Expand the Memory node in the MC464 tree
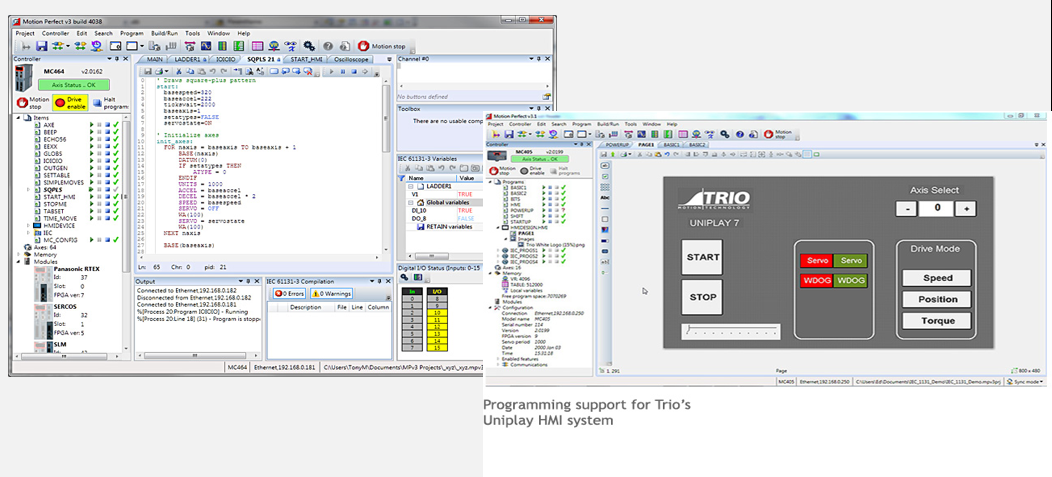Image resolution: width=1052 pixels, height=477 pixels. tap(19, 254)
